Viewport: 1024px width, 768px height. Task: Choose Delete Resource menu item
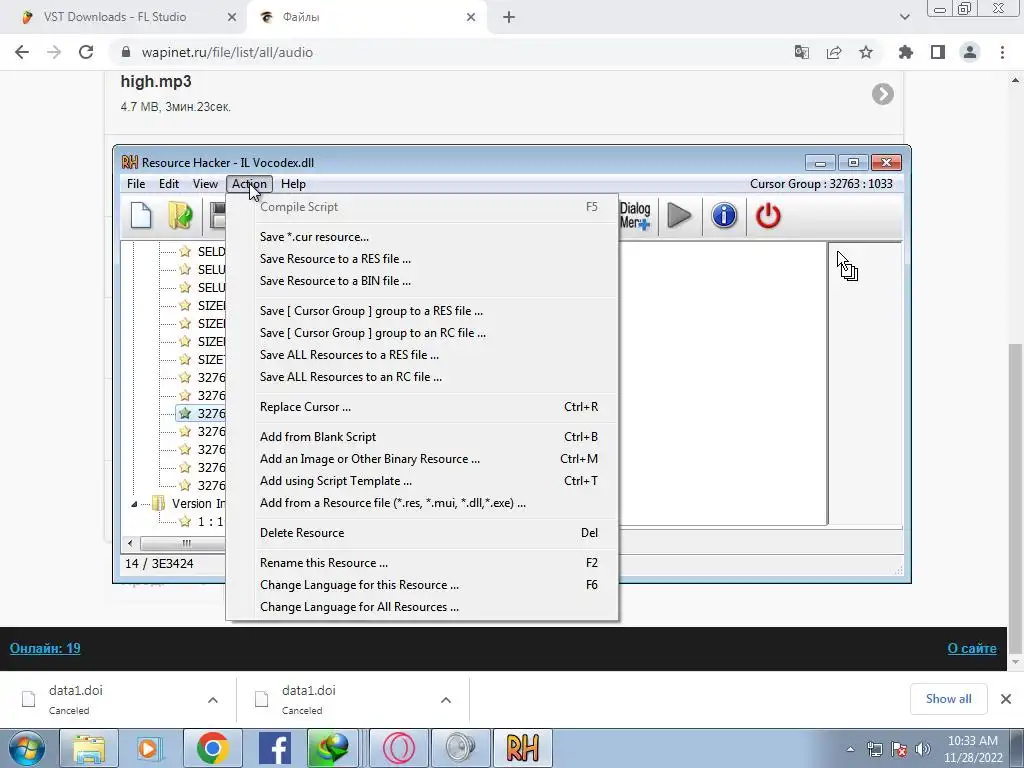click(422, 533)
